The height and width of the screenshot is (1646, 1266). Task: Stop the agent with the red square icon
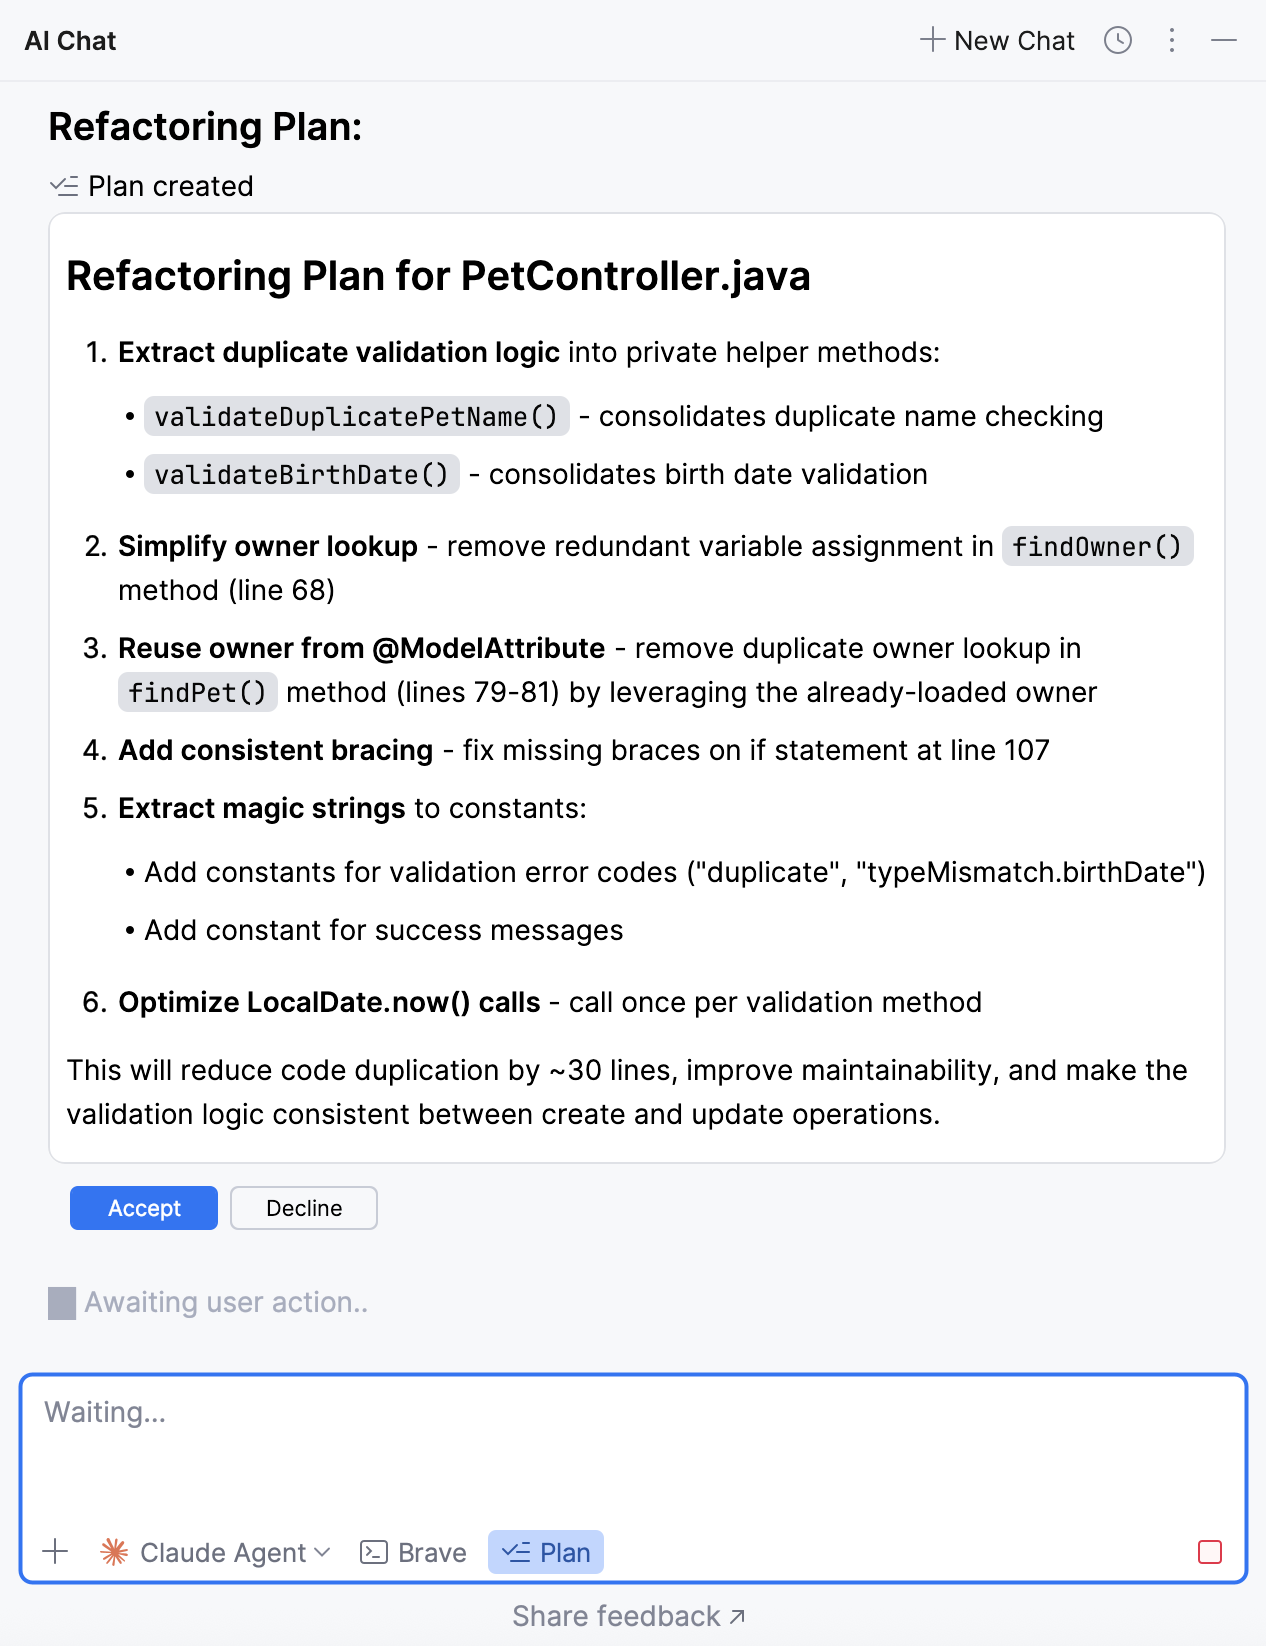coord(1210,1552)
